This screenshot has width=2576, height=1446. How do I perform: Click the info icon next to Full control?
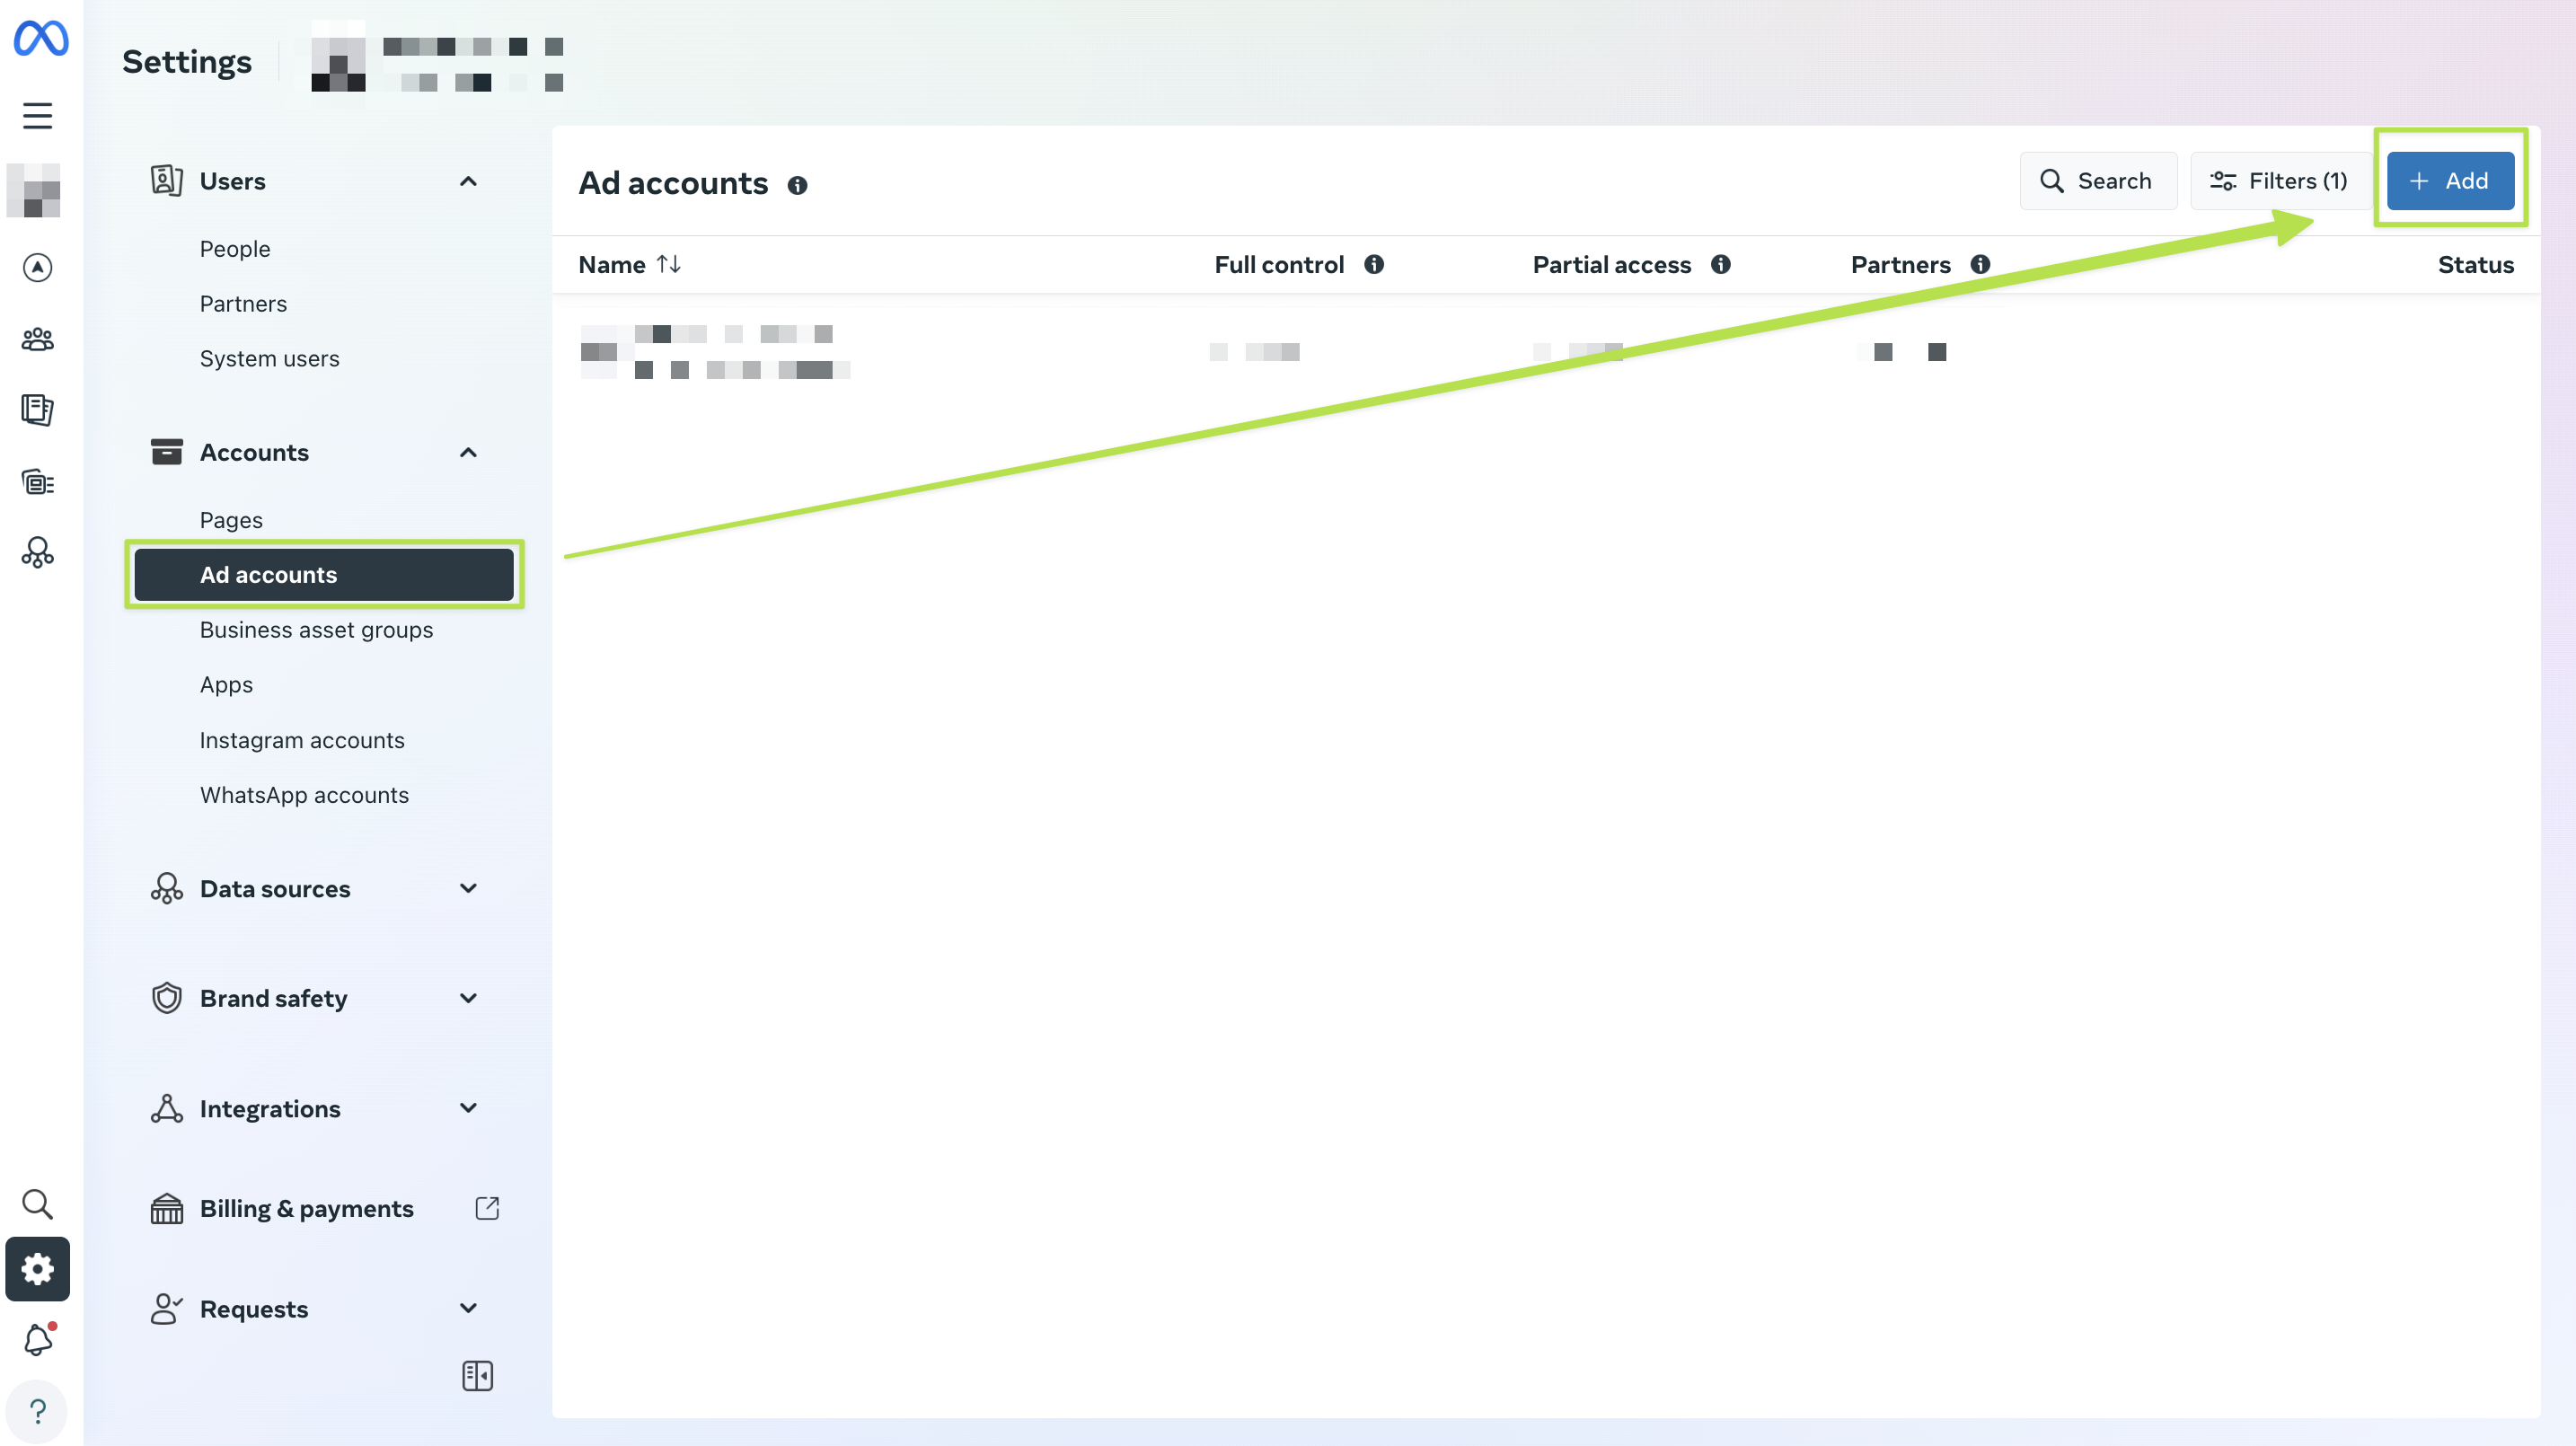pos(1374,265)
